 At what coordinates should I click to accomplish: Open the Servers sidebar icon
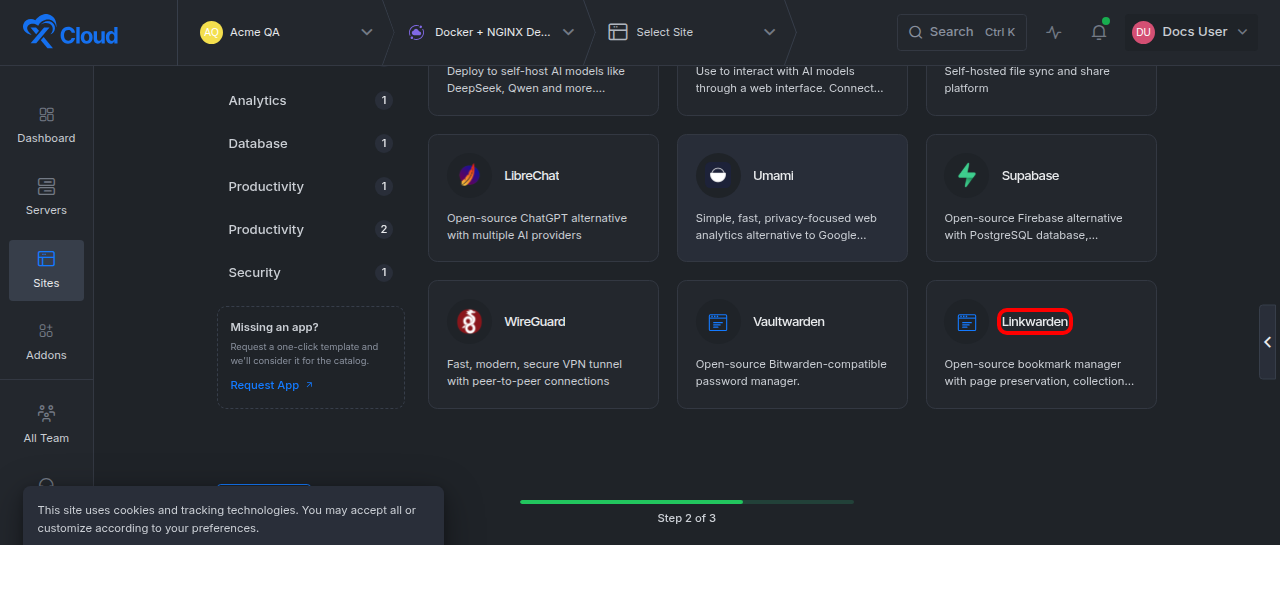pyautogui.click(x=46, y=187)
